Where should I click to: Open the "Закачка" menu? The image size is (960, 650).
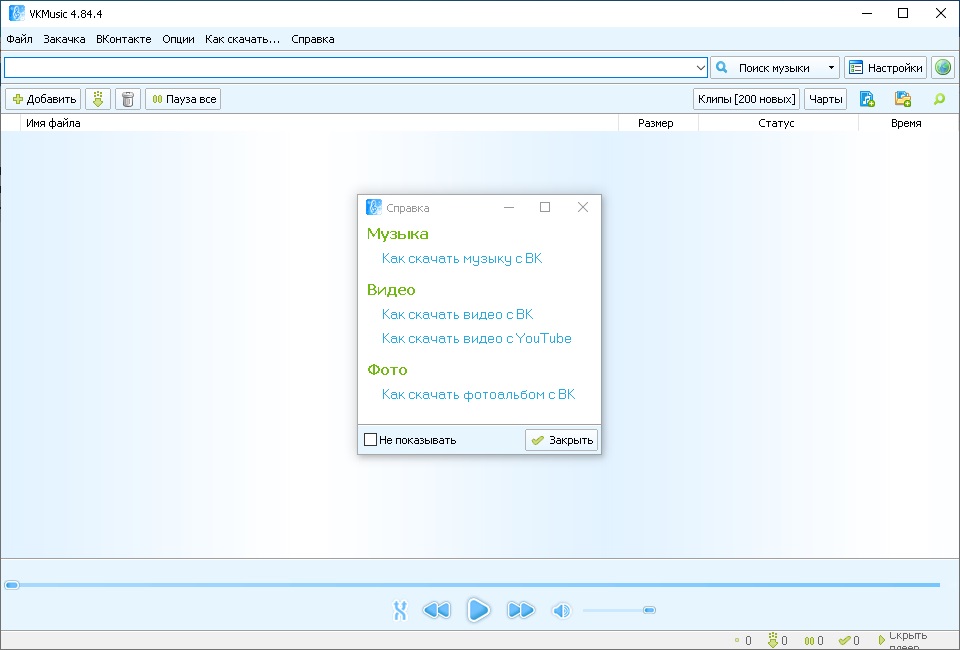(64, 39)
